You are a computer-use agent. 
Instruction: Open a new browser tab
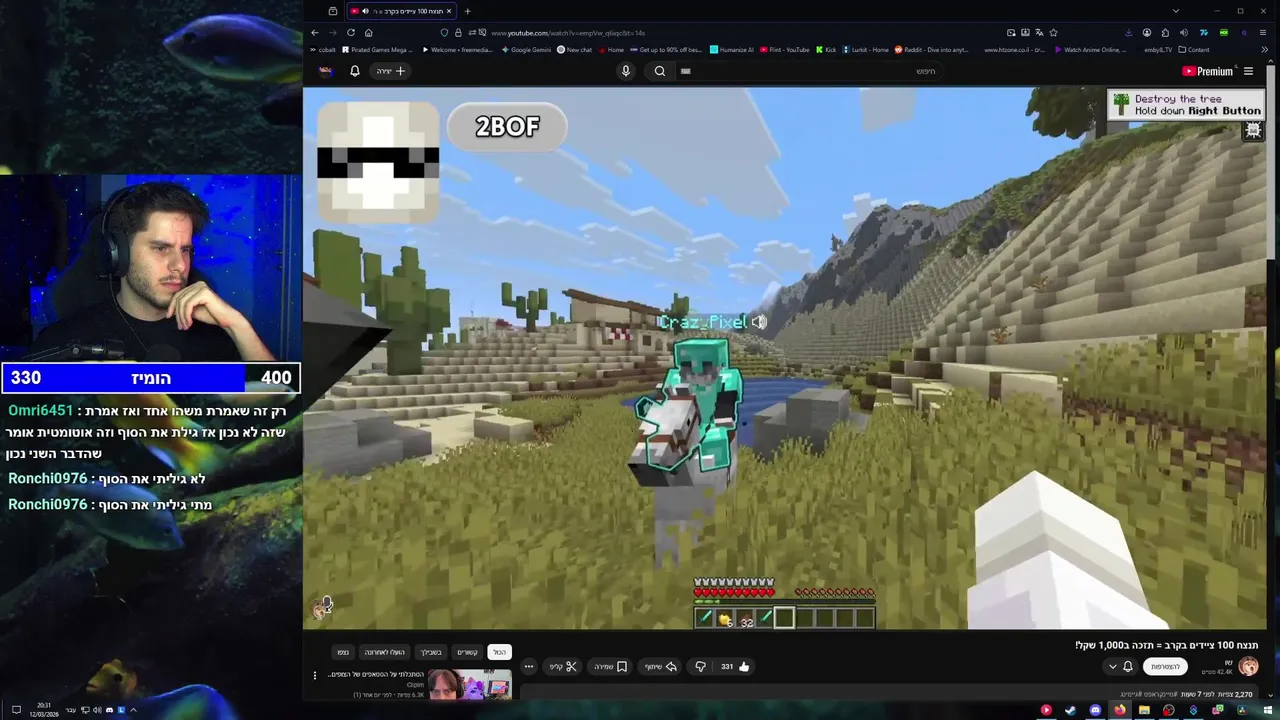[x=467, y=11]
